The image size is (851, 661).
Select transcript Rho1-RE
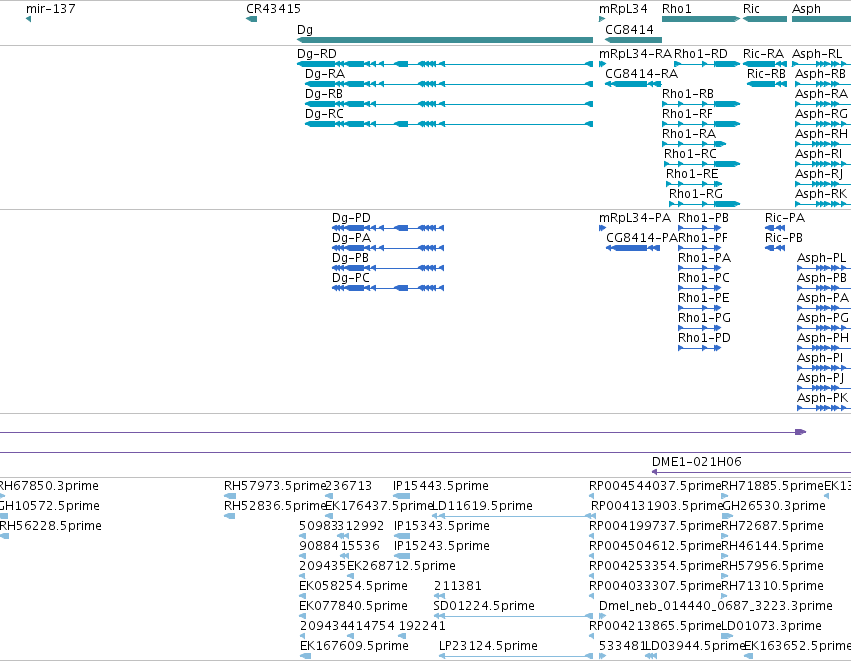(x=694, y=185)
